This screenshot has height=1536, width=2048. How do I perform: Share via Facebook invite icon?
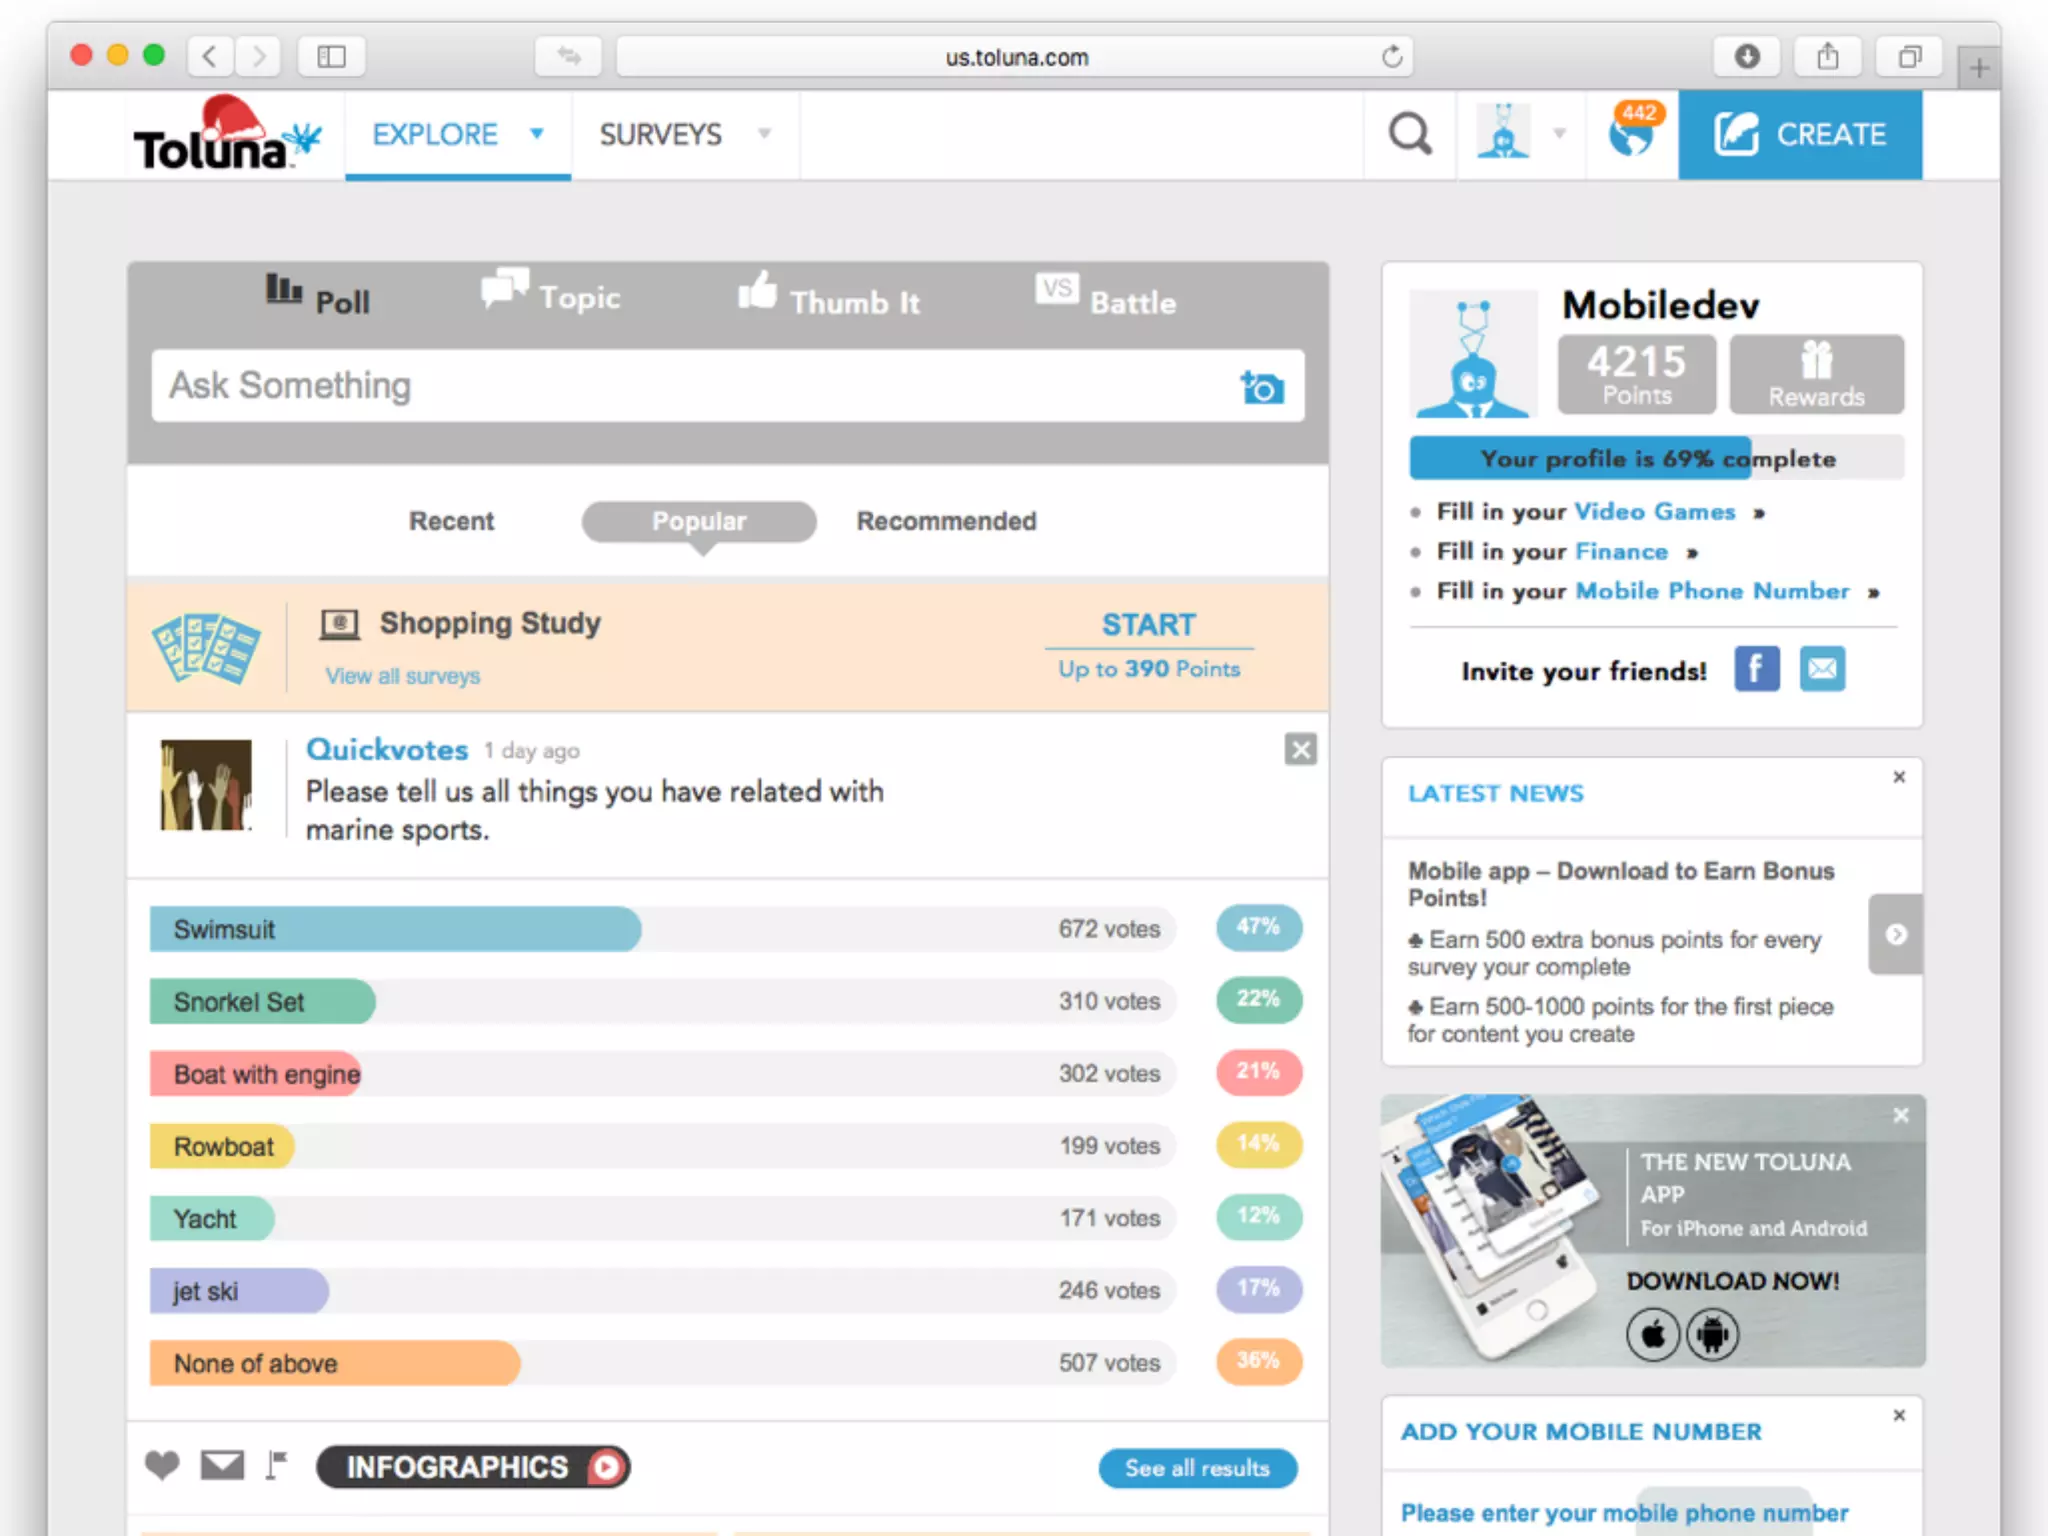(1756, 669)
